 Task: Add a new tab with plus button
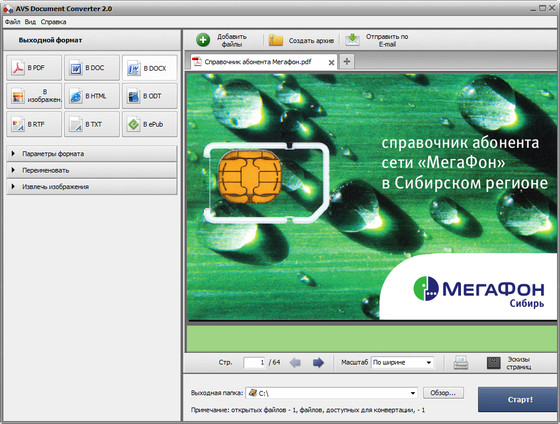[x=346, y=61]
